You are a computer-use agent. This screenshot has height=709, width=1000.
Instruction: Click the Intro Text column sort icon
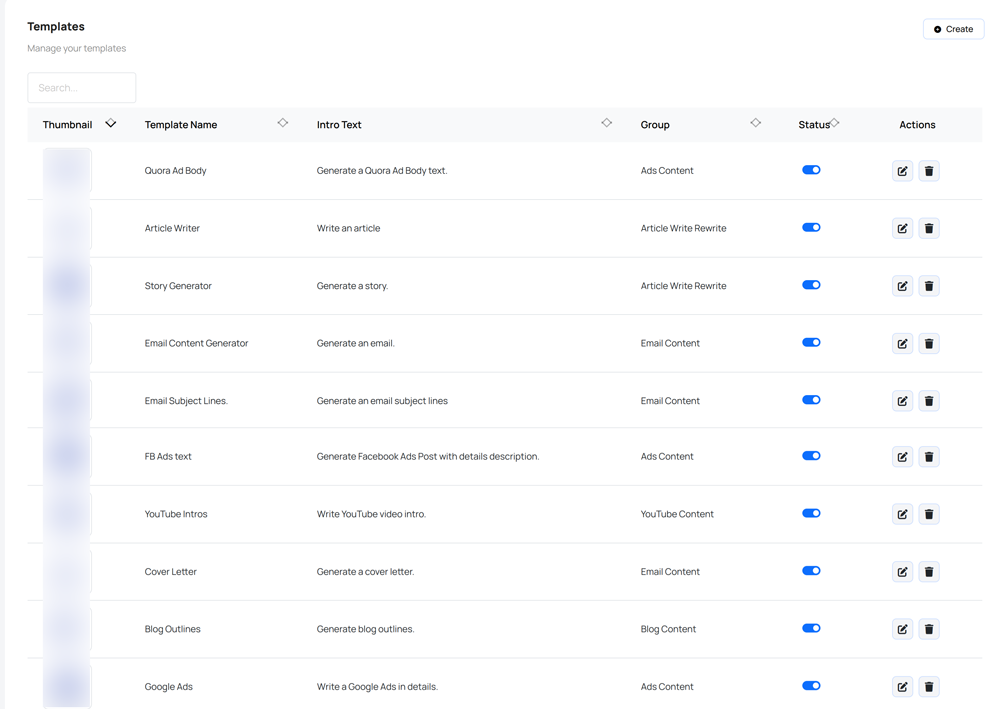[606, 123]
